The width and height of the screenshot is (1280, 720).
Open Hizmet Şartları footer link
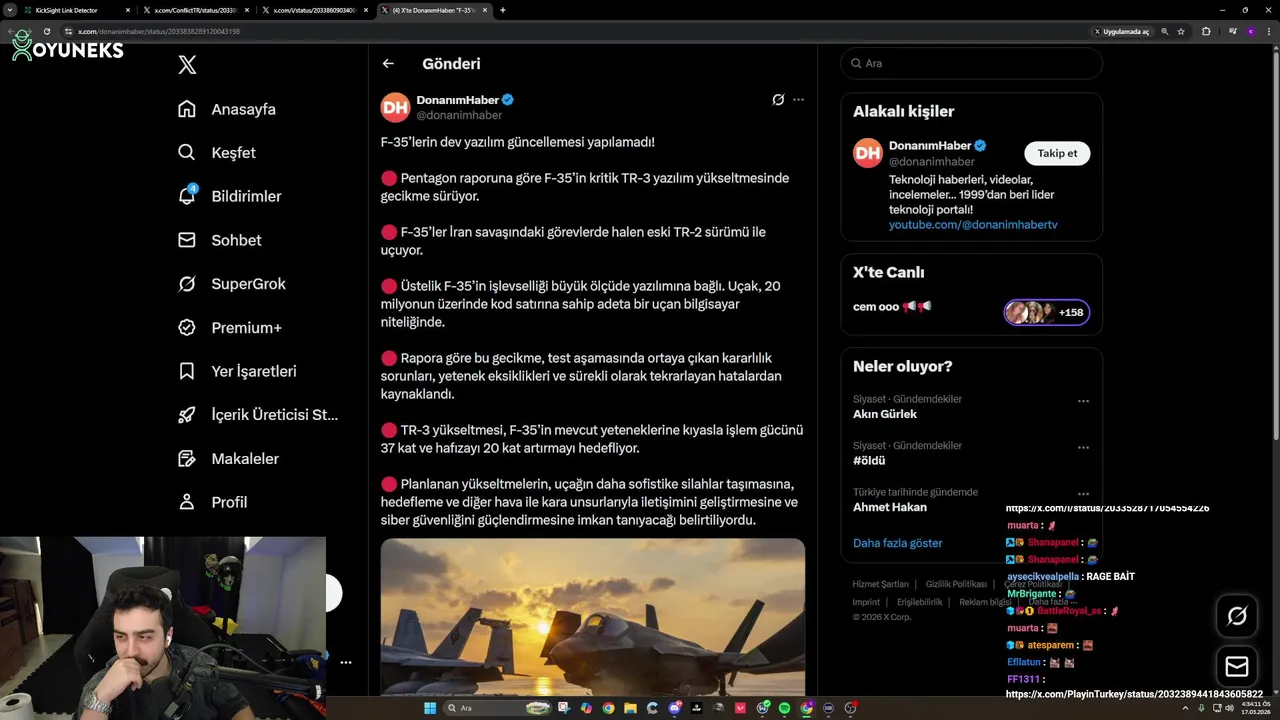pyautogui.click(x=881, y=584)
